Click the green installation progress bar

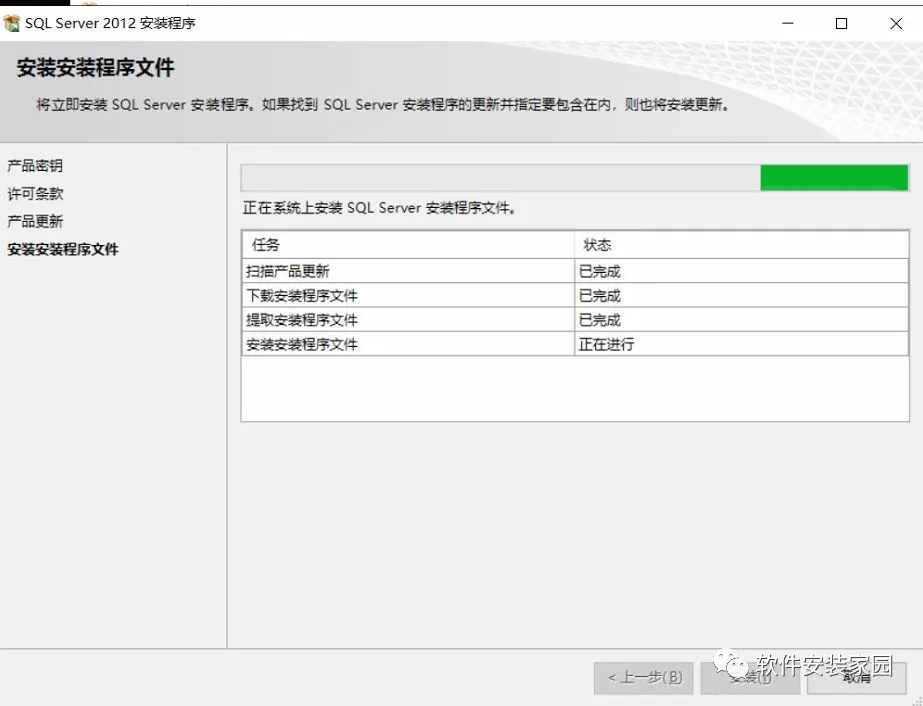[575, 178]
